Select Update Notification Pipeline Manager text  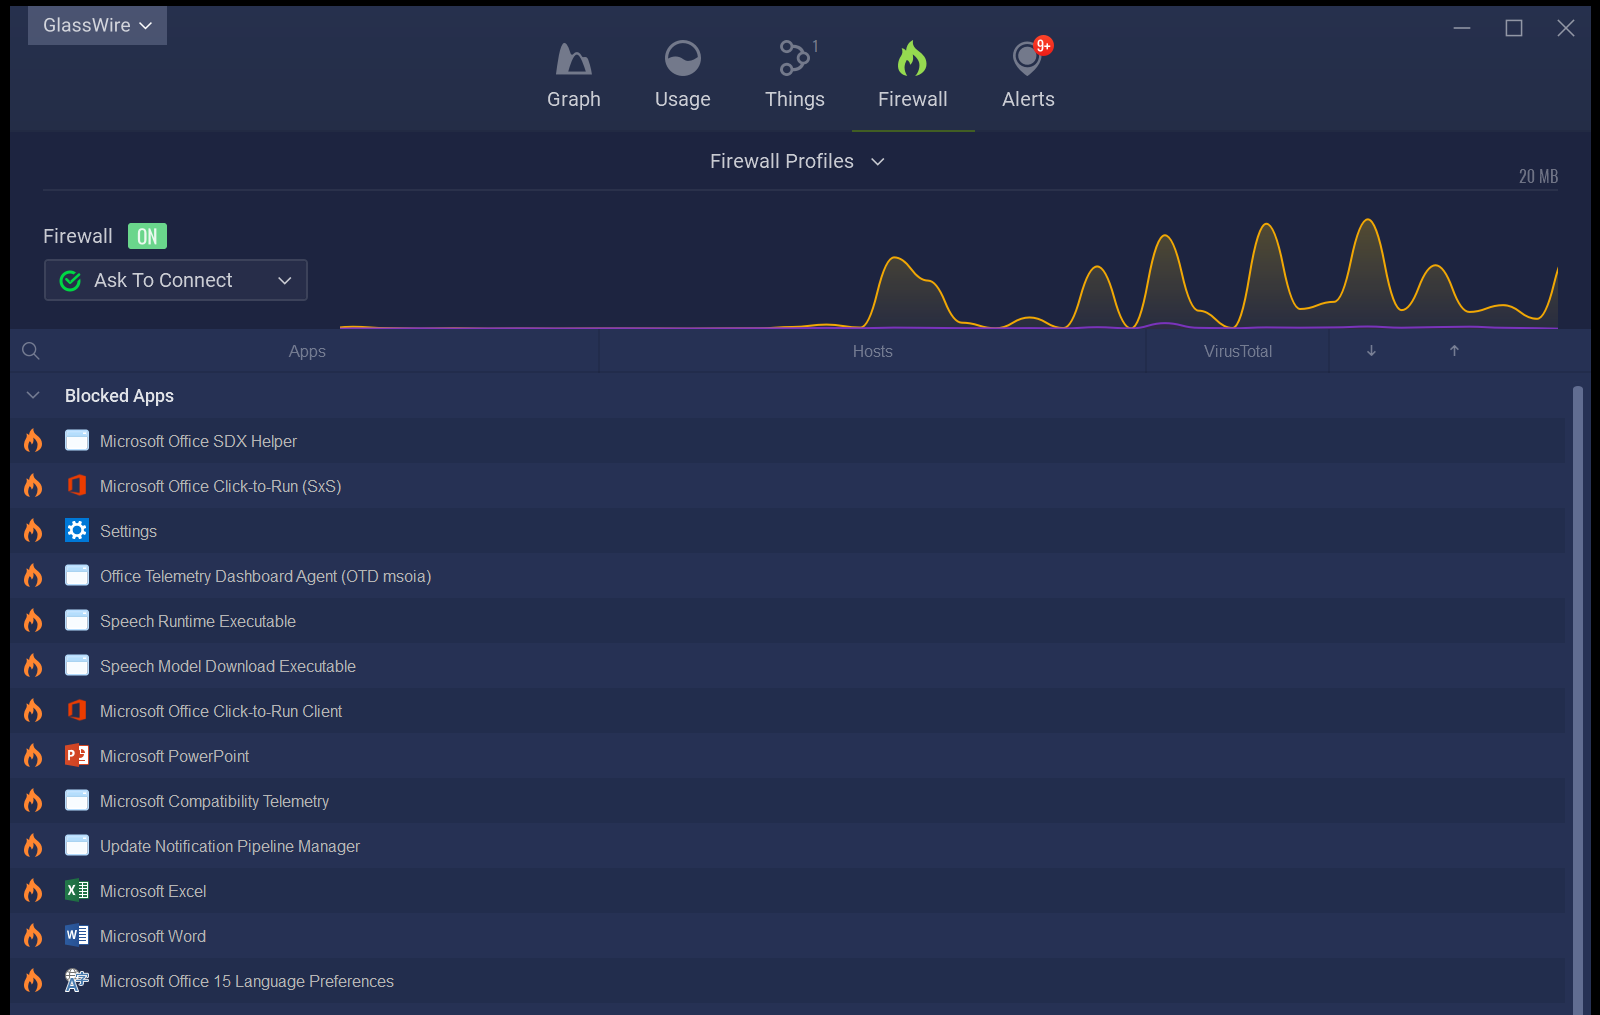click(x=230, y=846)
